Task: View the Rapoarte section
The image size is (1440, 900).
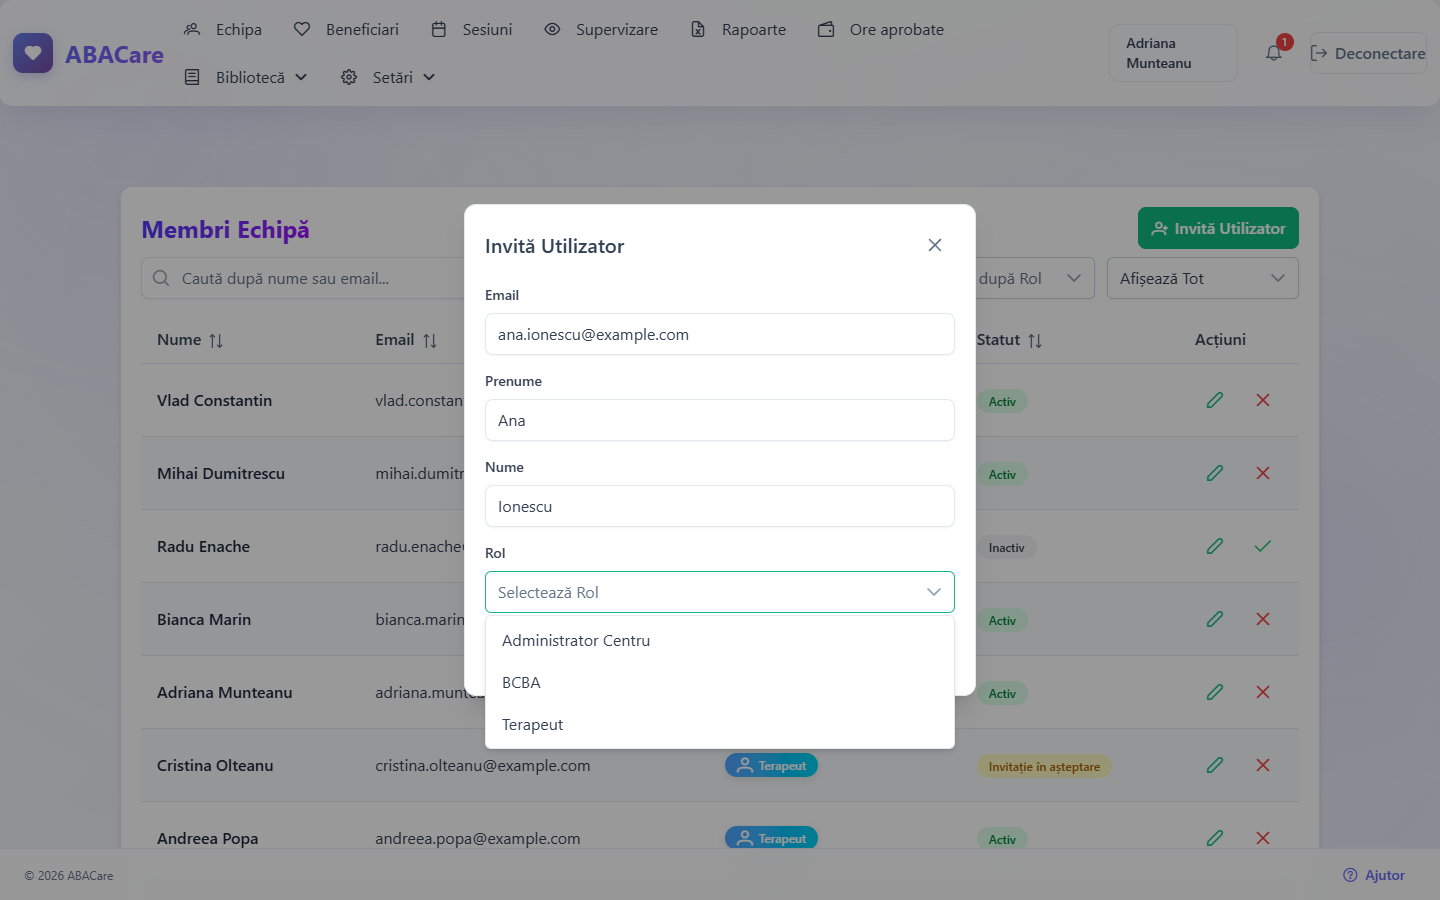Action: pos(739,29)
